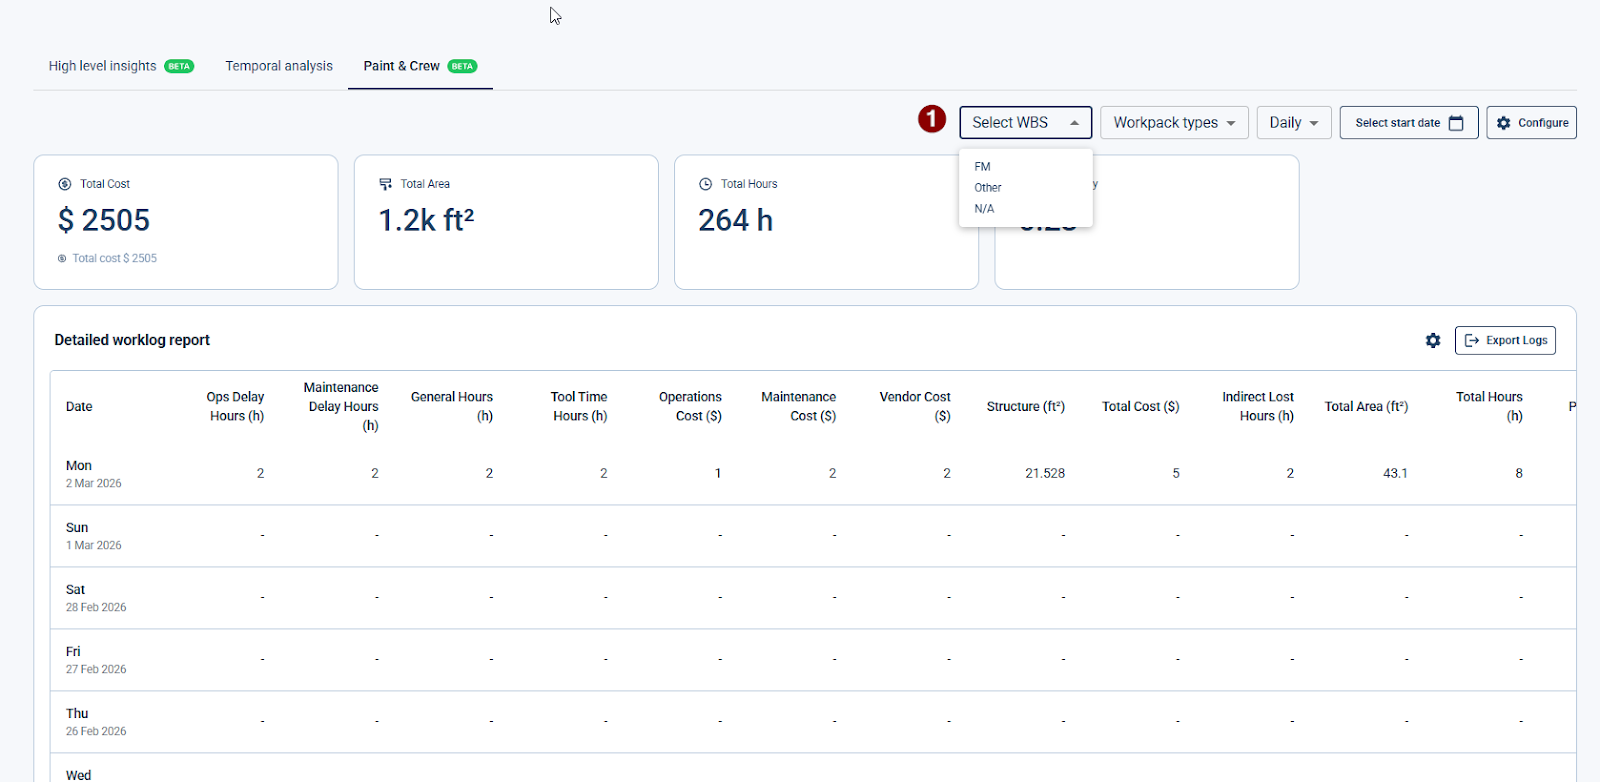
Task: Select the Mon 2 Mar 2026 row
Action: point(93,474)
